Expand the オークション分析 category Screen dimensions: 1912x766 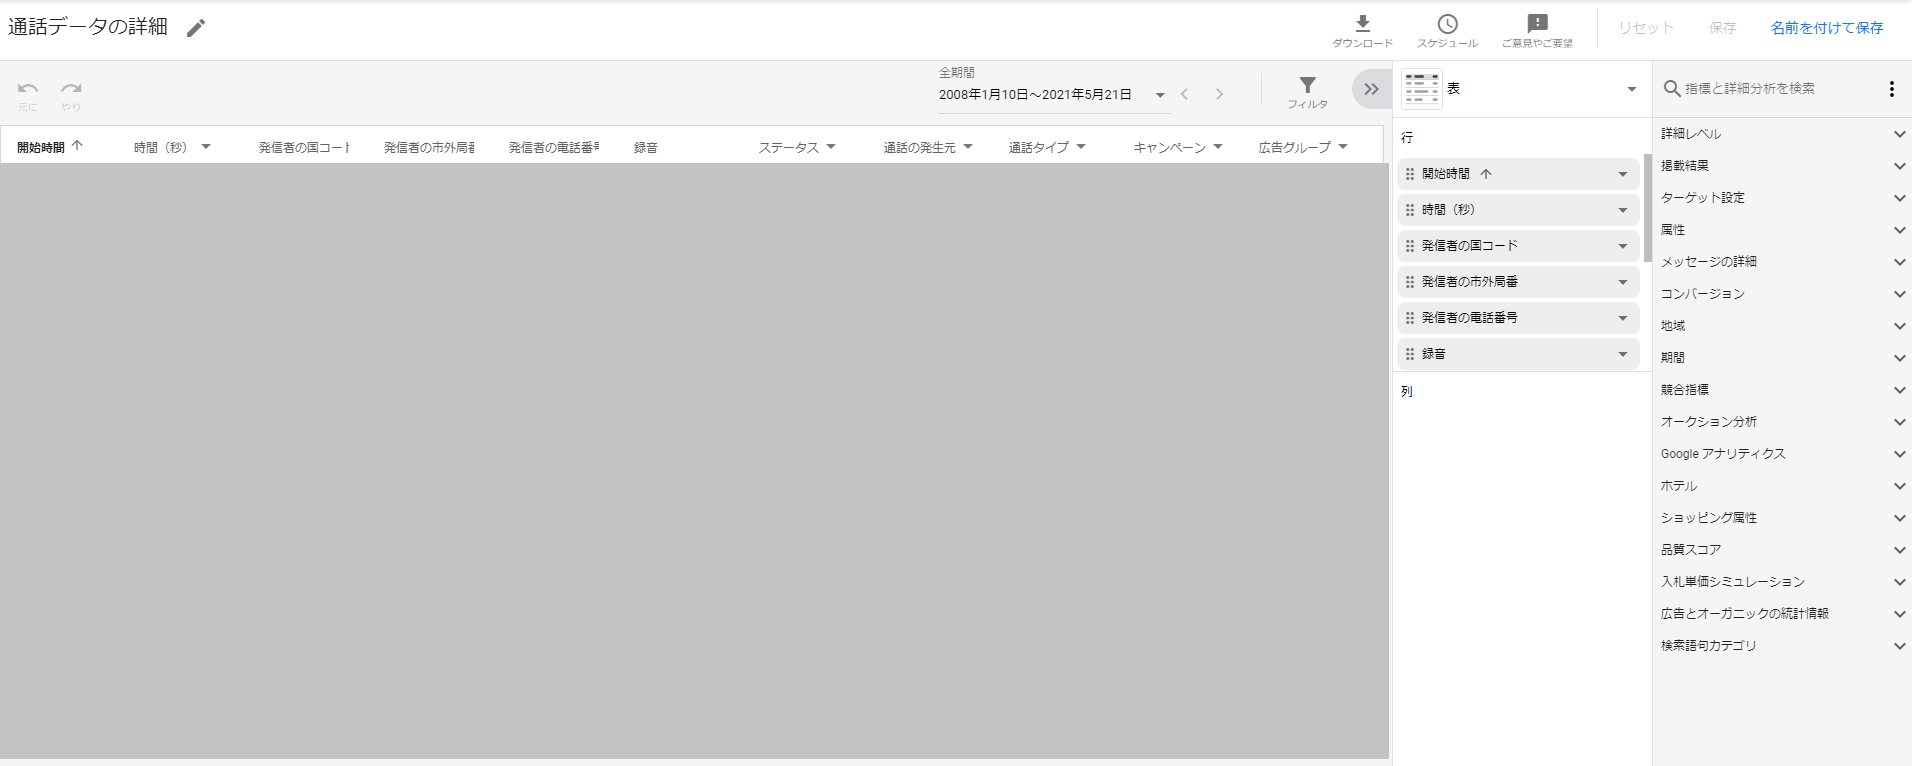[1899, 422]
